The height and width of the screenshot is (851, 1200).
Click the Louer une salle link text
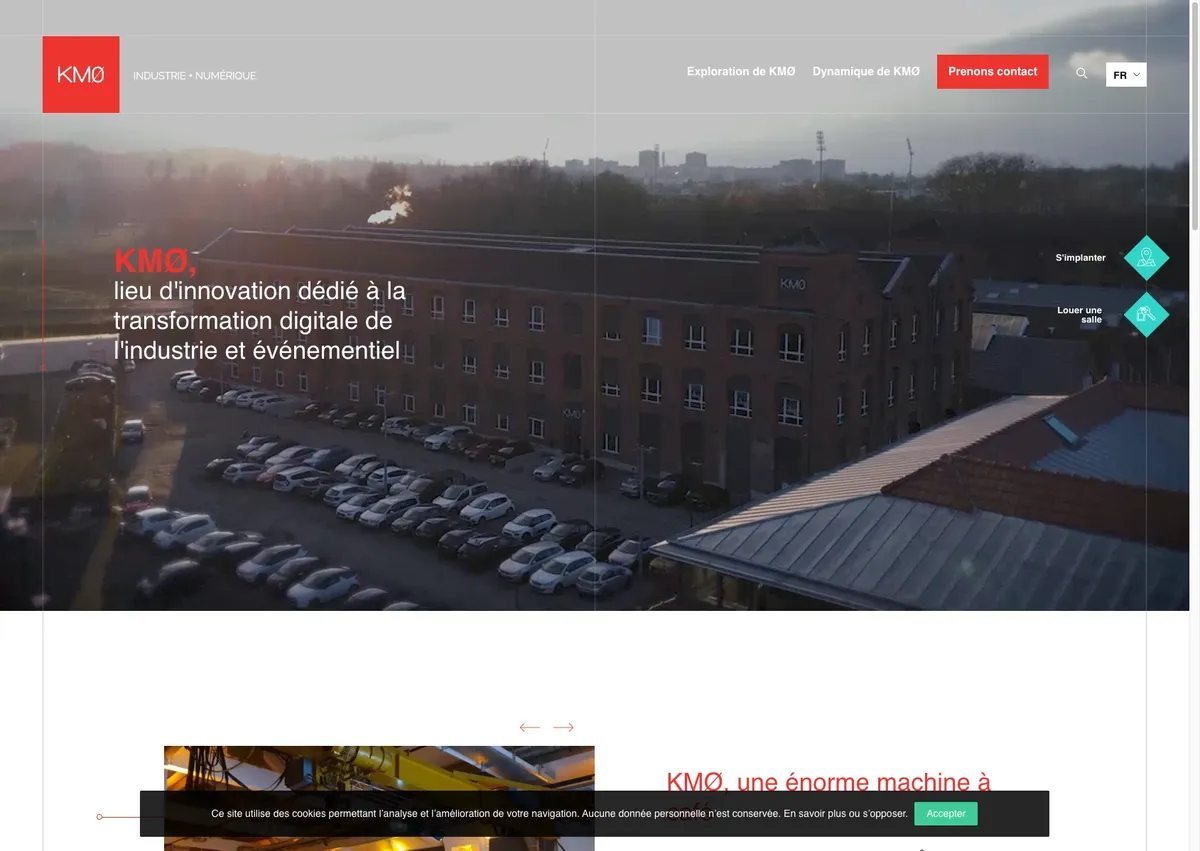pos(1080,315)
